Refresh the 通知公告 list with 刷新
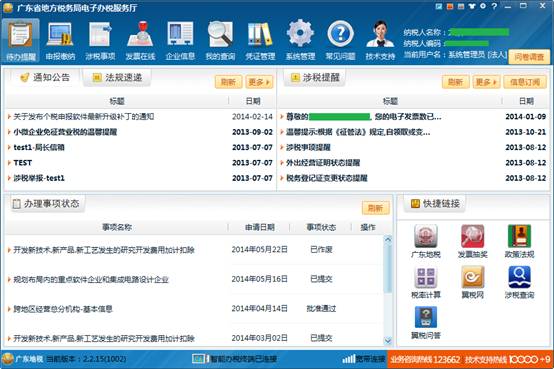Image resolution: width=554 pixels, height=369 pixels. point(228,82)
